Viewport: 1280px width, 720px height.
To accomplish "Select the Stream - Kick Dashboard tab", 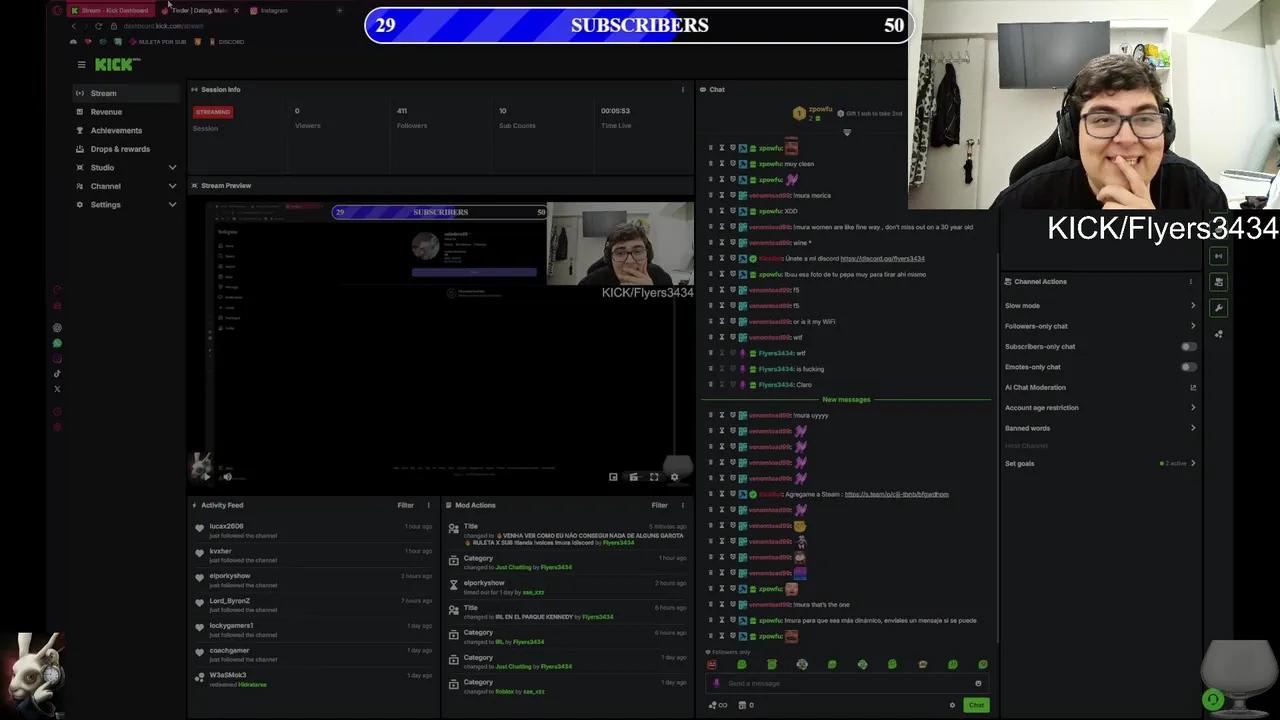I will 110,10.
